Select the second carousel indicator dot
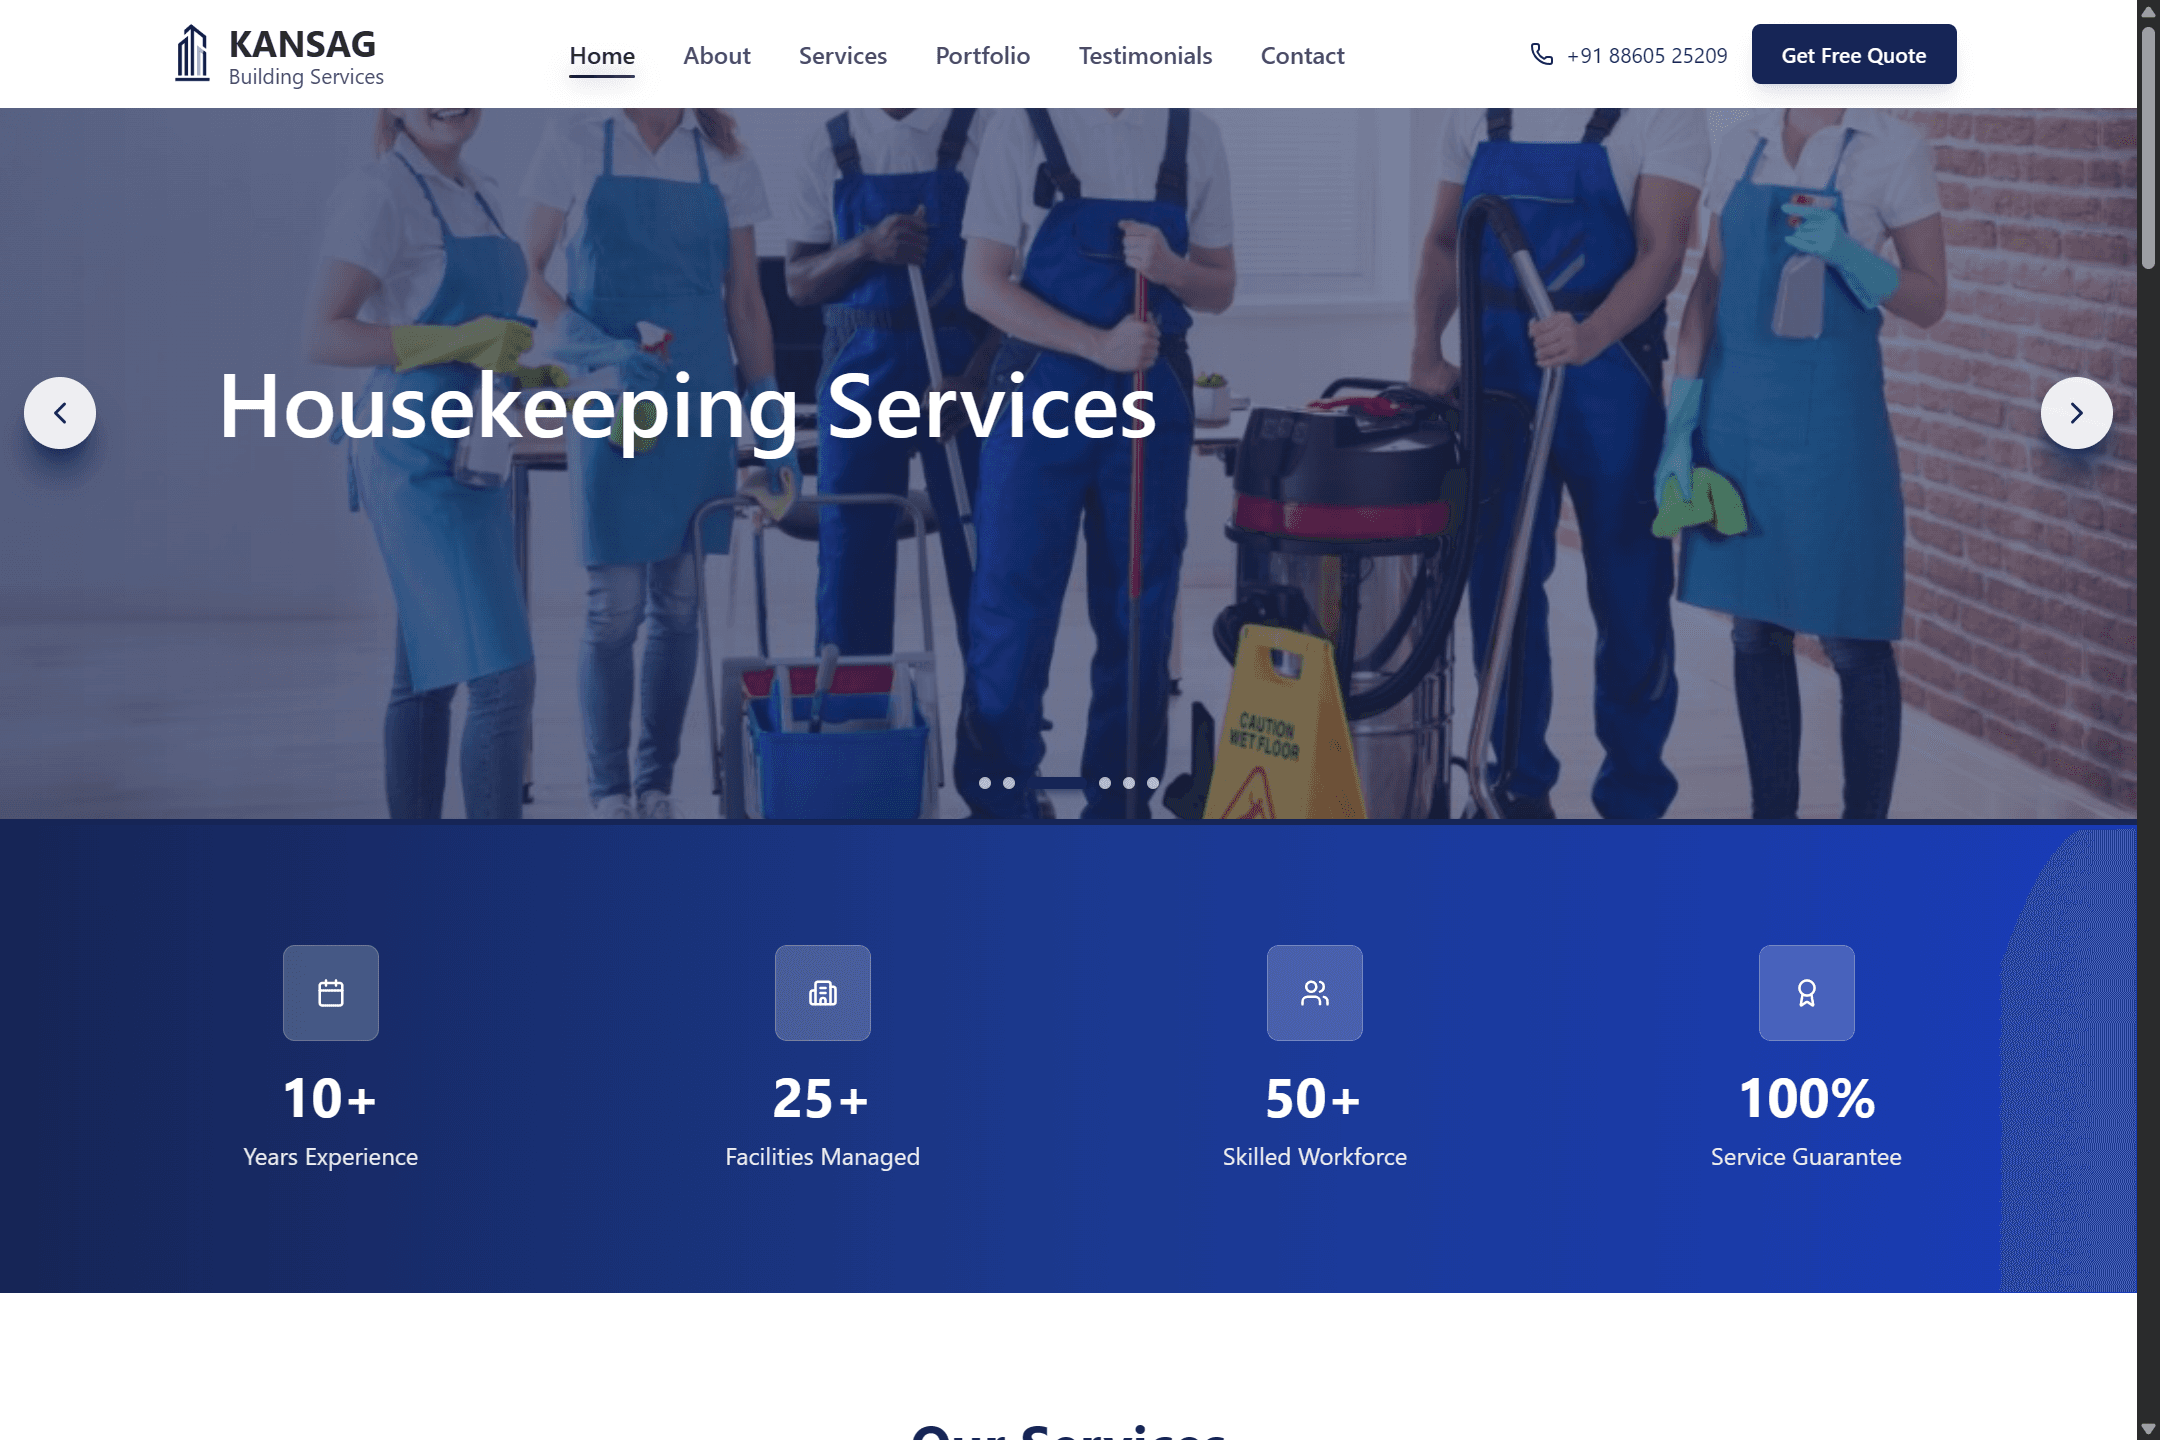Screen dimensions: 2160x1440 (1009, 783)
